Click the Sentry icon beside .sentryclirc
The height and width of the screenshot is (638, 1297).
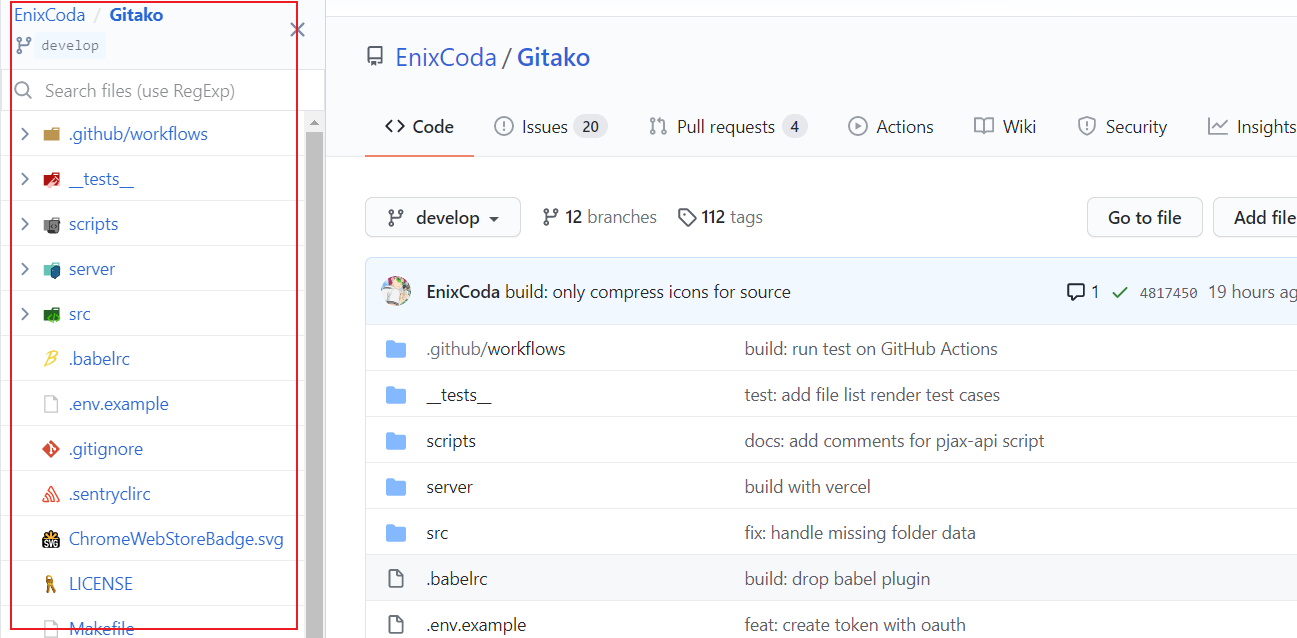tap(51, 494)
